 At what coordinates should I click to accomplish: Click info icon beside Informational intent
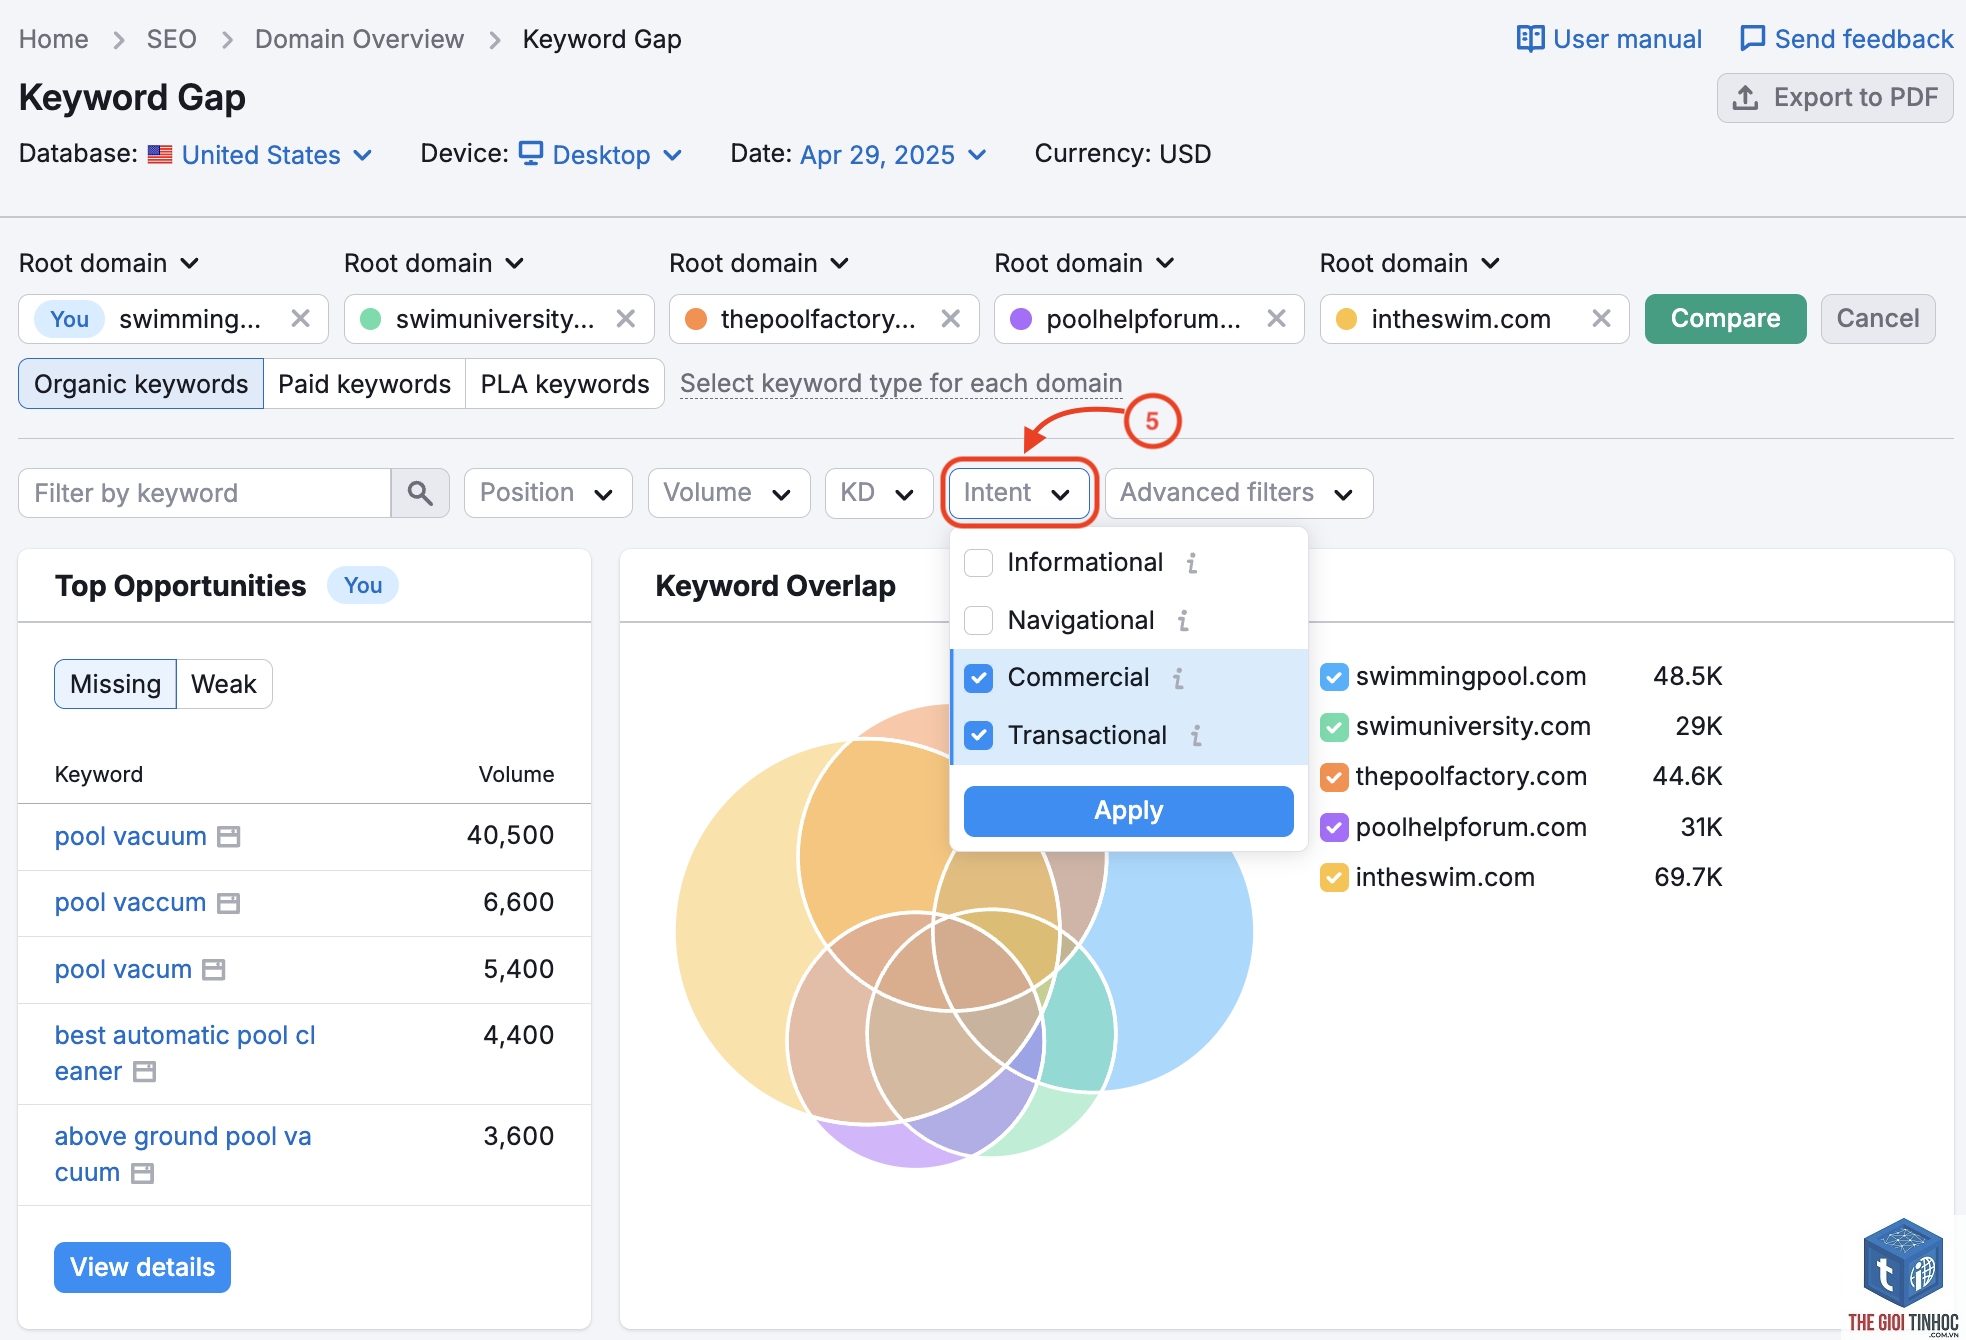(x=1192, y=563)
